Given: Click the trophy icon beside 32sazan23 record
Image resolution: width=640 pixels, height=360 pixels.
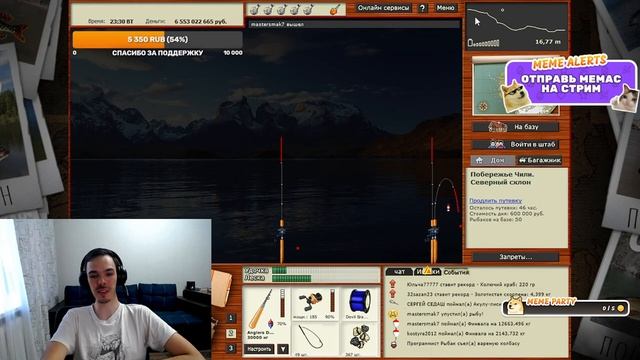Looking at the screenshot, I should pyautogui.click(x=393, y=294).
